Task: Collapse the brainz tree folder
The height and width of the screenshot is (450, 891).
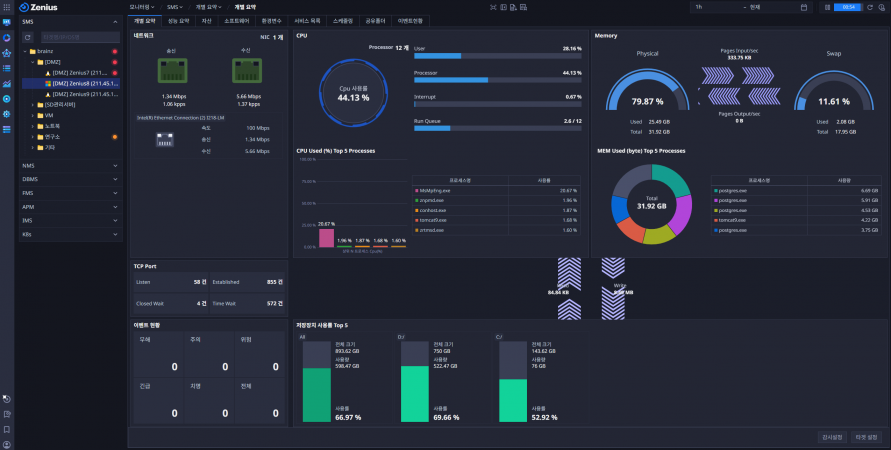Action: point(25,51)
